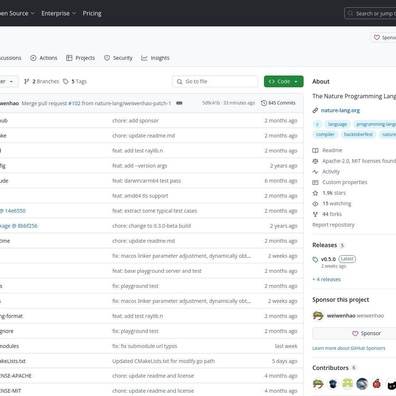Screen dimensions: 396x396
Task: Click the git branch icon beside Branches
Action: point(27,81)
